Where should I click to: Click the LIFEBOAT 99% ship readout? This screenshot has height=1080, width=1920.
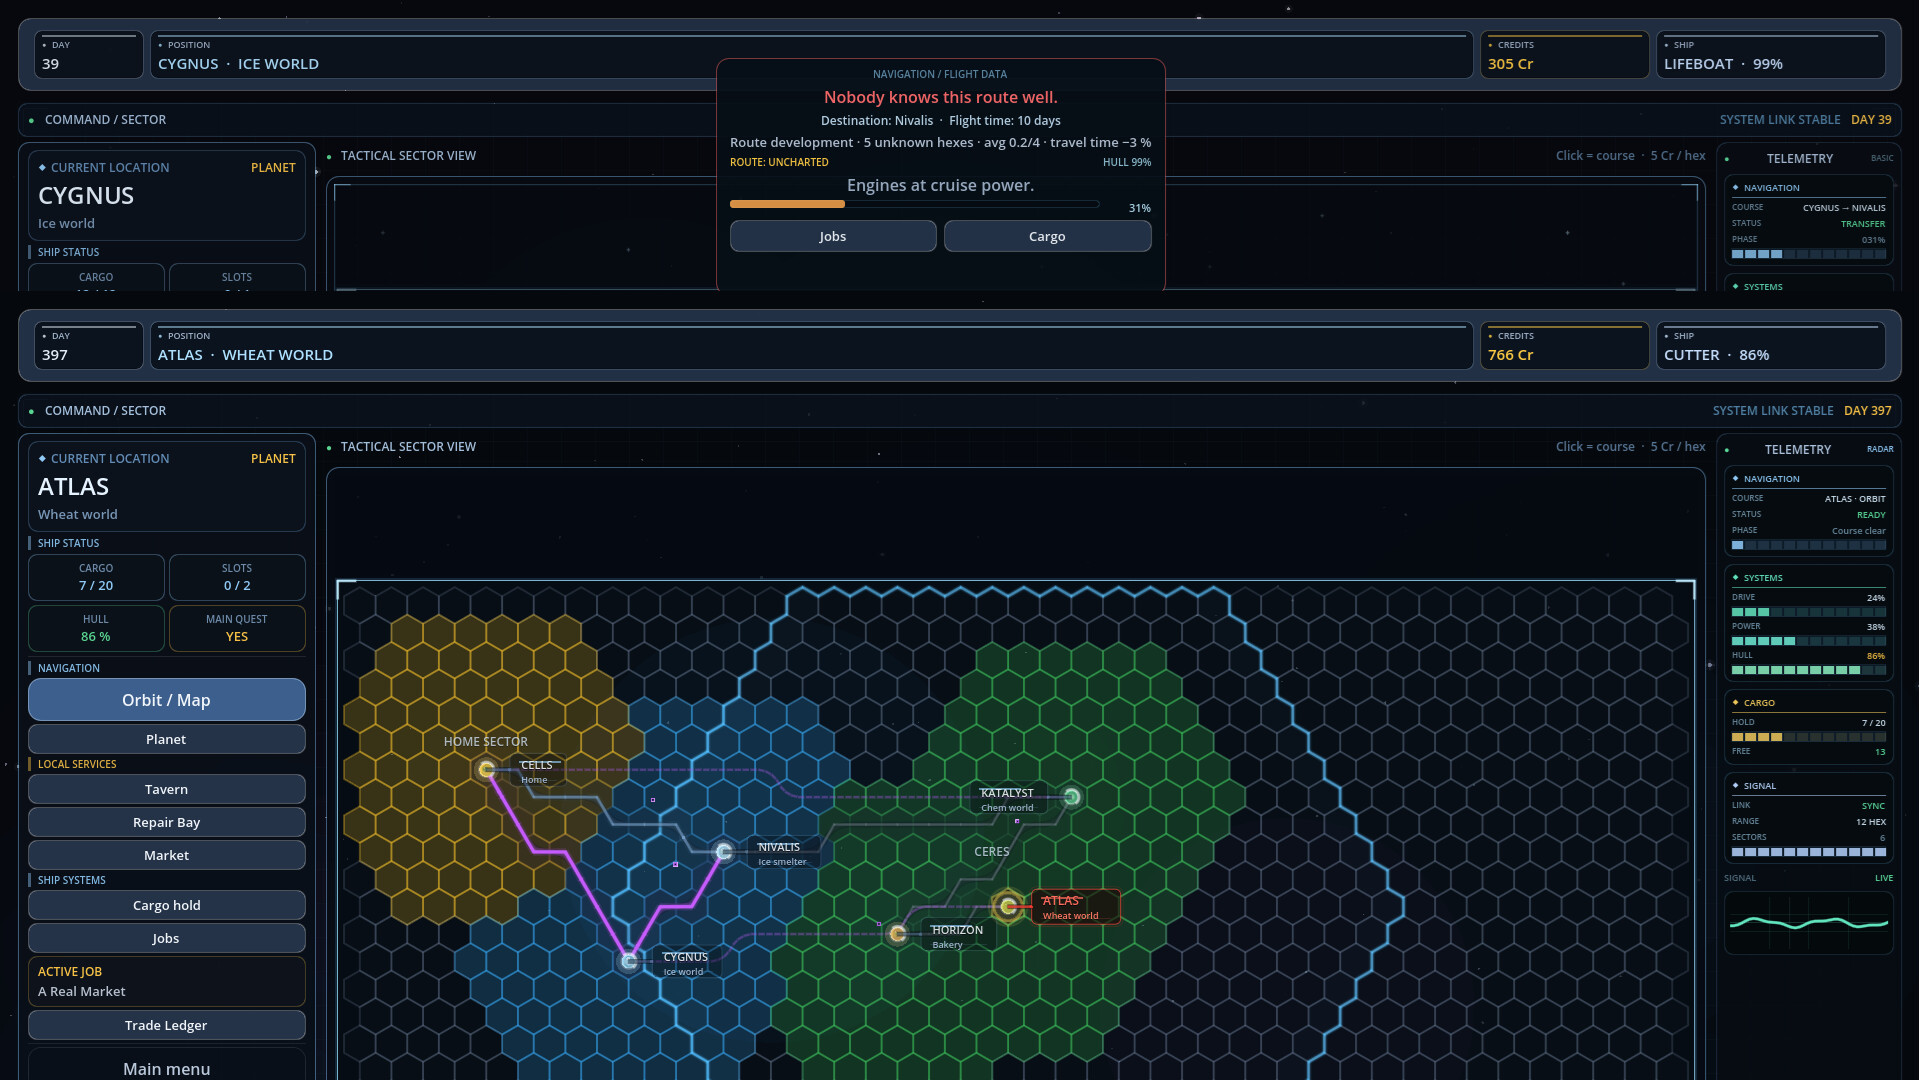[x=1771, y=55]
